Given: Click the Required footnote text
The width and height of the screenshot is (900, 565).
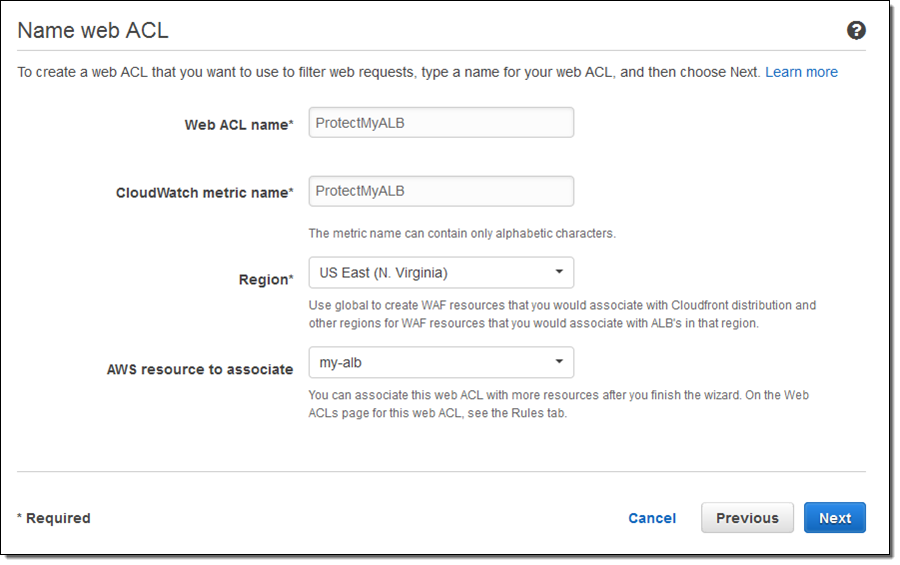Looking at the screenshot, I should (54, 518).
